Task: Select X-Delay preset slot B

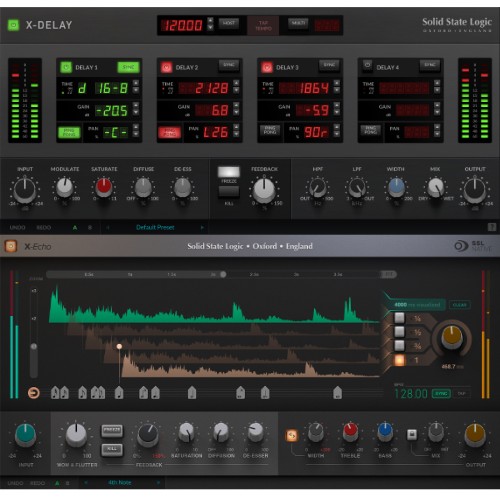Action: point(90,227)
